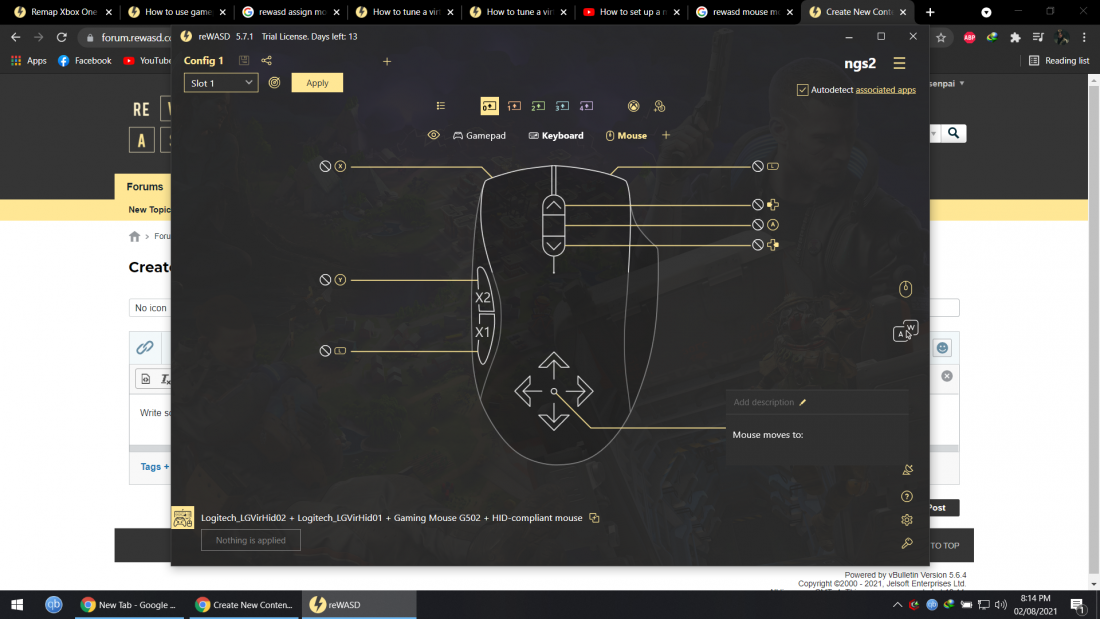Click the Y button mapping for the X2 side button
The image size is (1100, 619).
(x=340, y=280)
